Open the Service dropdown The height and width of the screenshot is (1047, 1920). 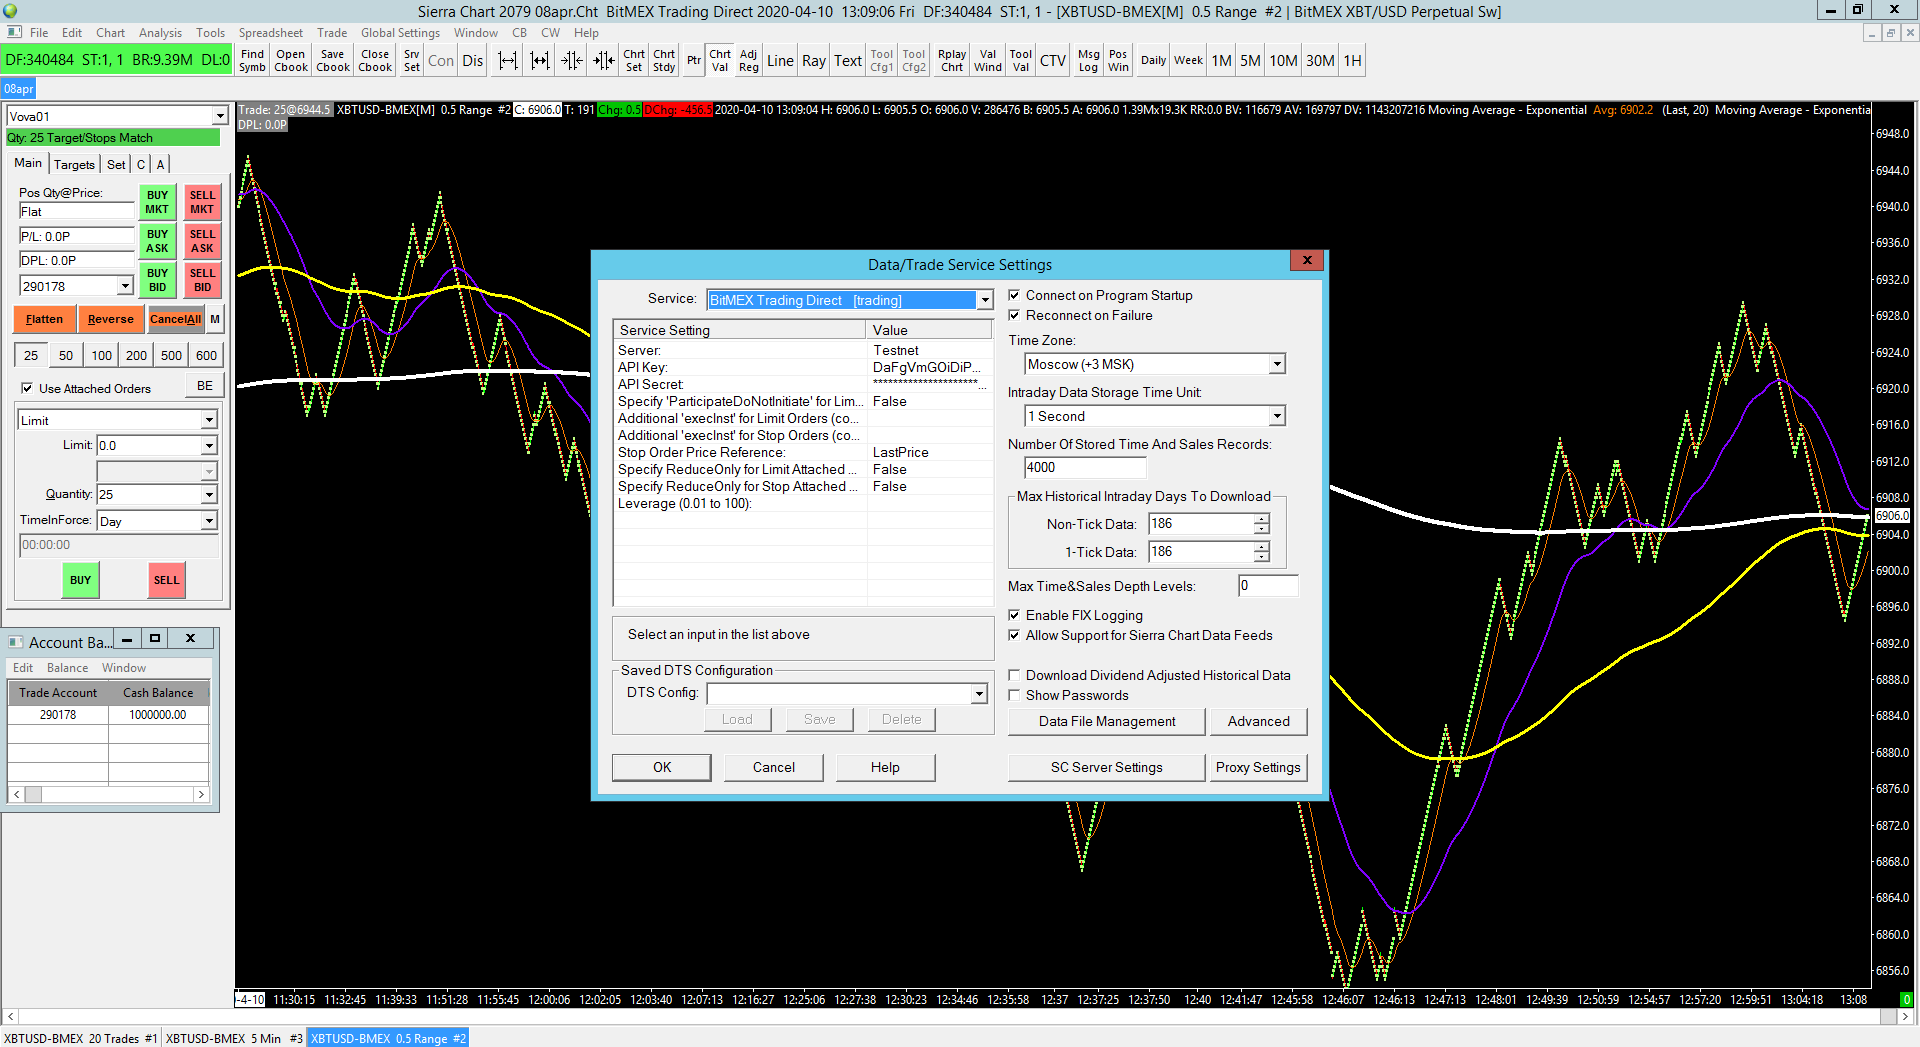tap(985, 300)
